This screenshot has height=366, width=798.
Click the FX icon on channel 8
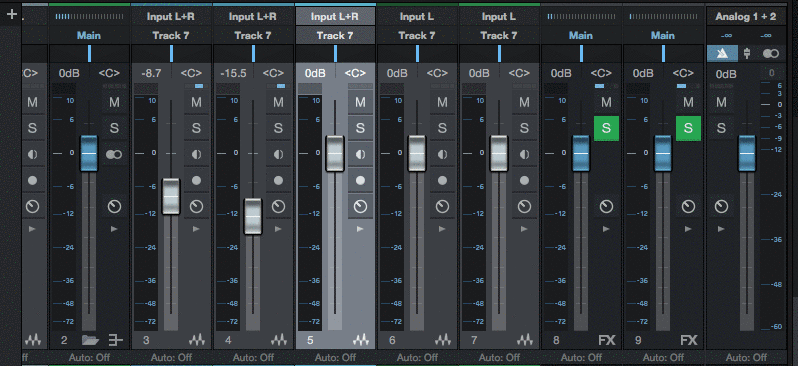pos(607,340)
